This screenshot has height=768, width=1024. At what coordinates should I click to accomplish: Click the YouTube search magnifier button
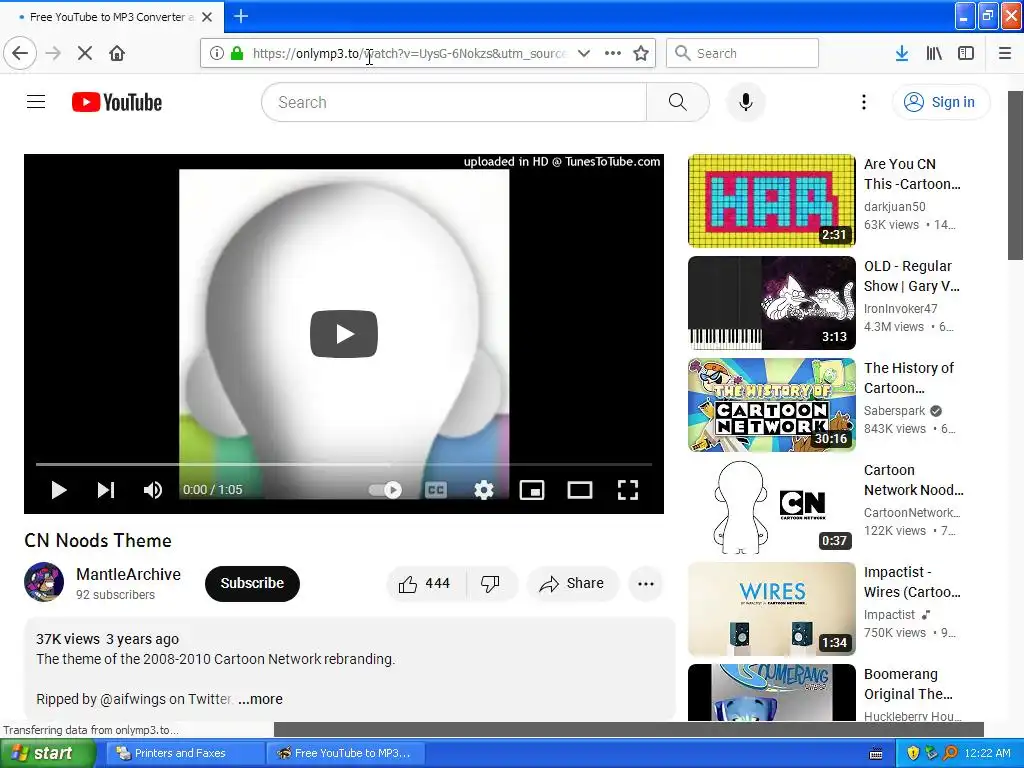pos(678,102)
